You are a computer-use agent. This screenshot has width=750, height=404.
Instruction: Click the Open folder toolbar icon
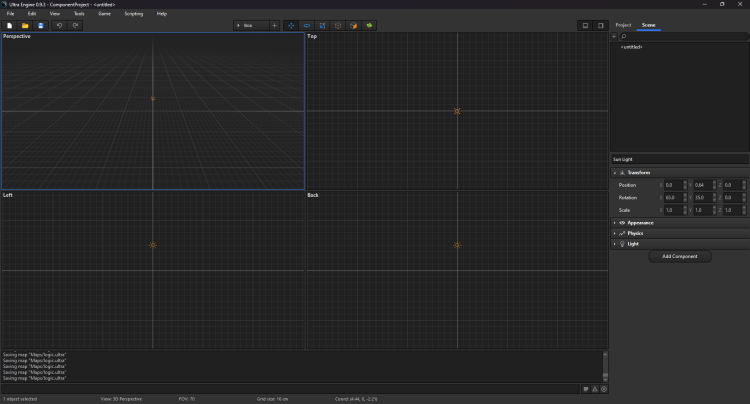point(25,25)
